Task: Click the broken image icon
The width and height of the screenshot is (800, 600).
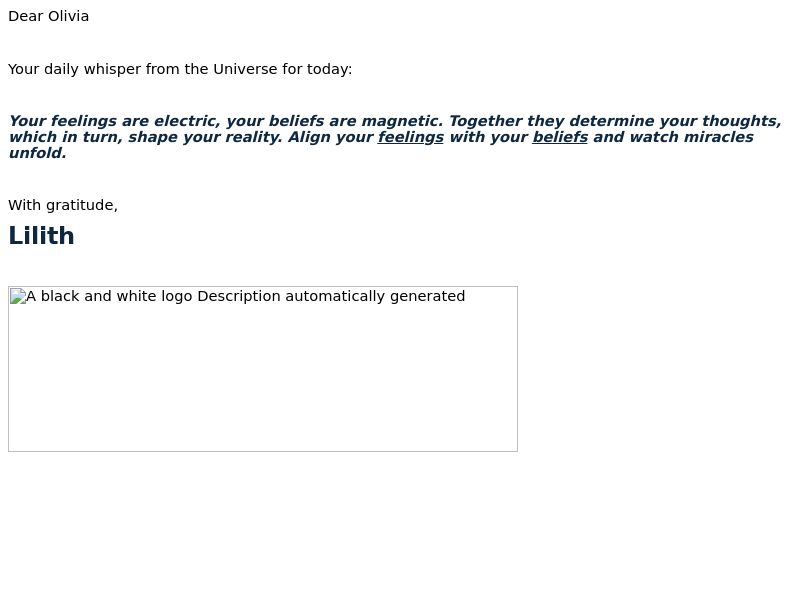Action: [x=18, y=296]
